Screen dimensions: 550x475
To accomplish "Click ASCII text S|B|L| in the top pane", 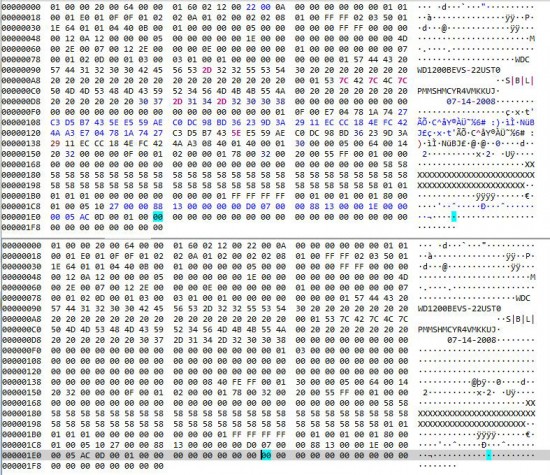I will [519, 80].
